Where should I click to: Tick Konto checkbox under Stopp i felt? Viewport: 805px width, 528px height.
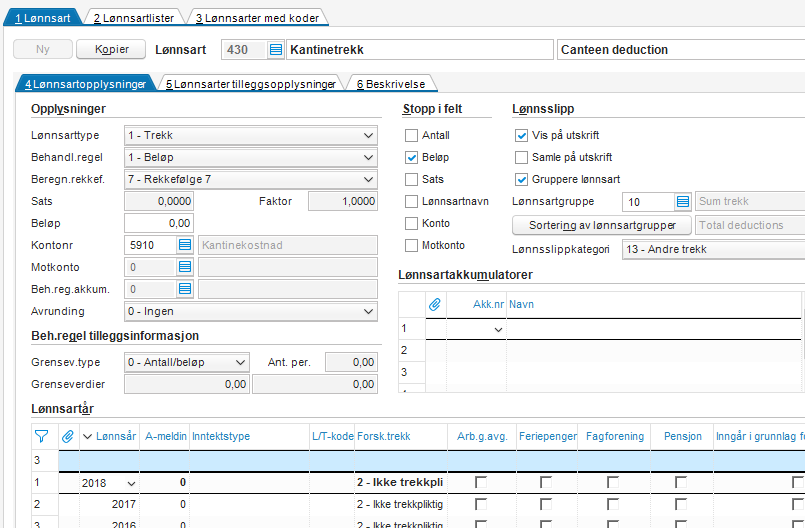(411, 223)
